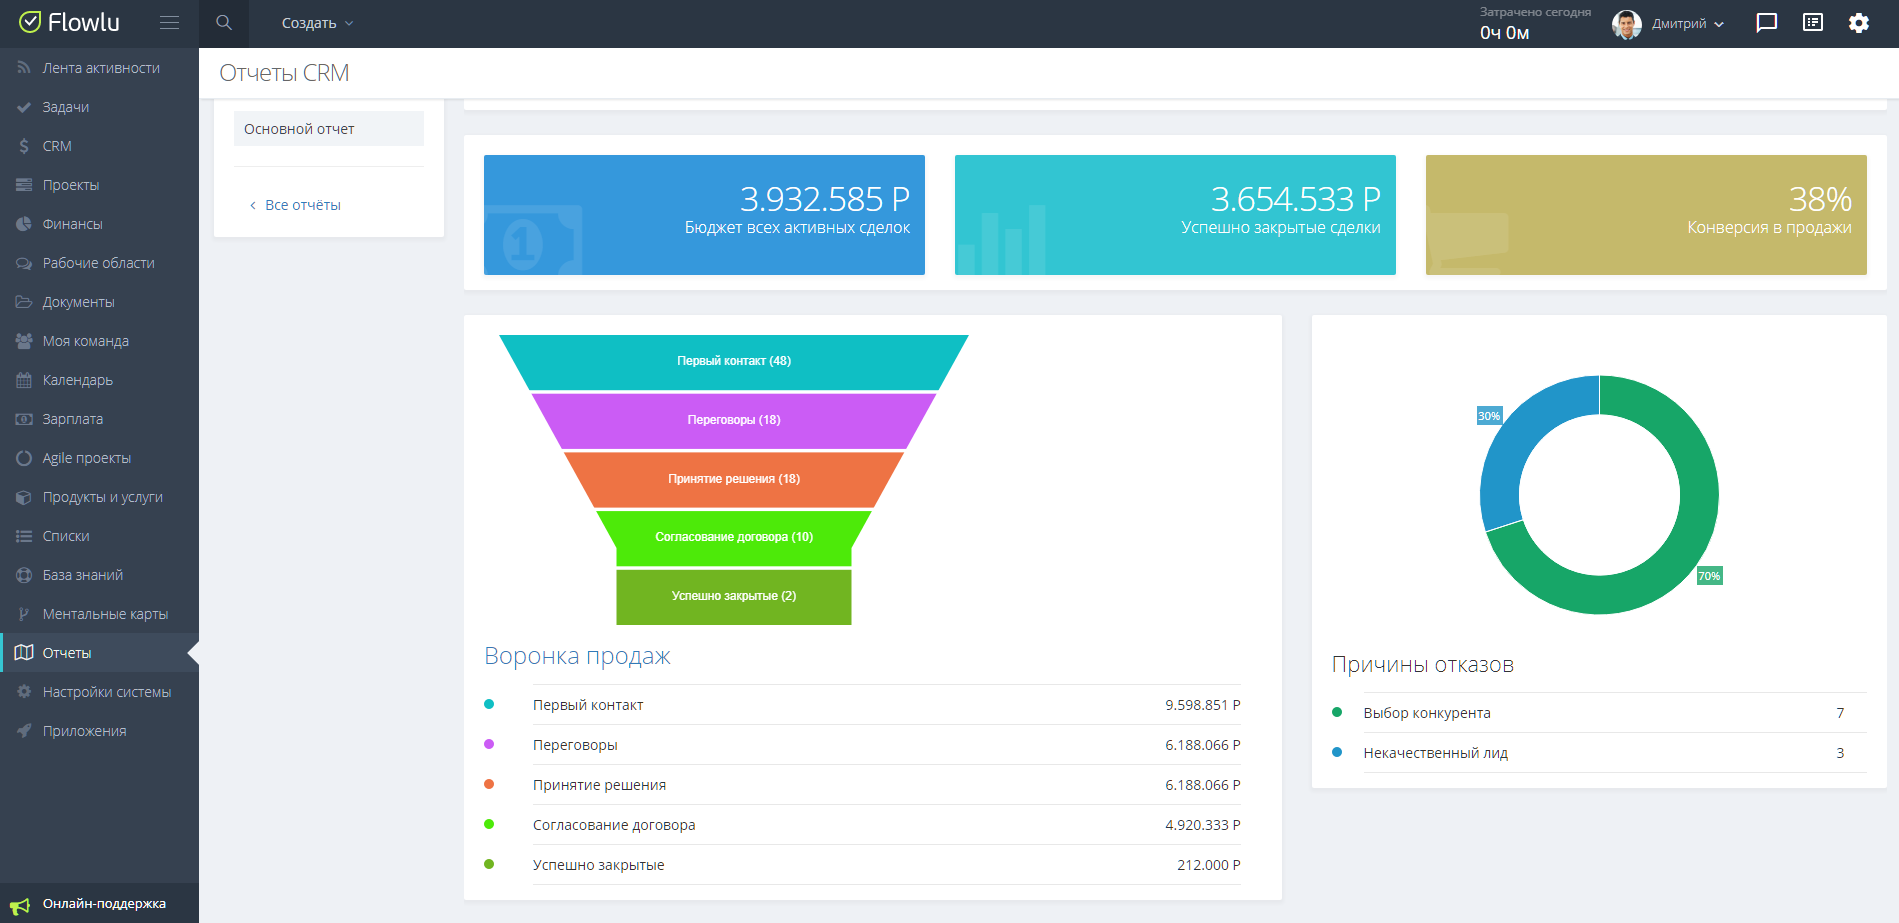Click Успешно закрытые сделки card
Viewport: 1899px width, 923px height.
click(x=1175, y=215)
